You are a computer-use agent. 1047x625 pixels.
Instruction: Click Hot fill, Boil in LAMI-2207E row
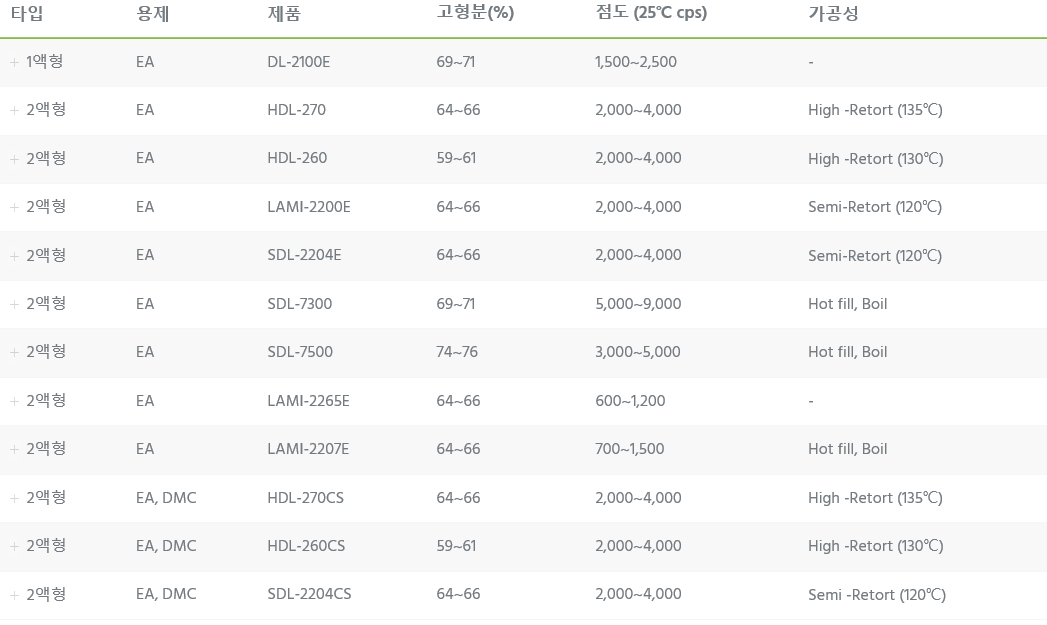pyautogui.click(x=847, y=449)
